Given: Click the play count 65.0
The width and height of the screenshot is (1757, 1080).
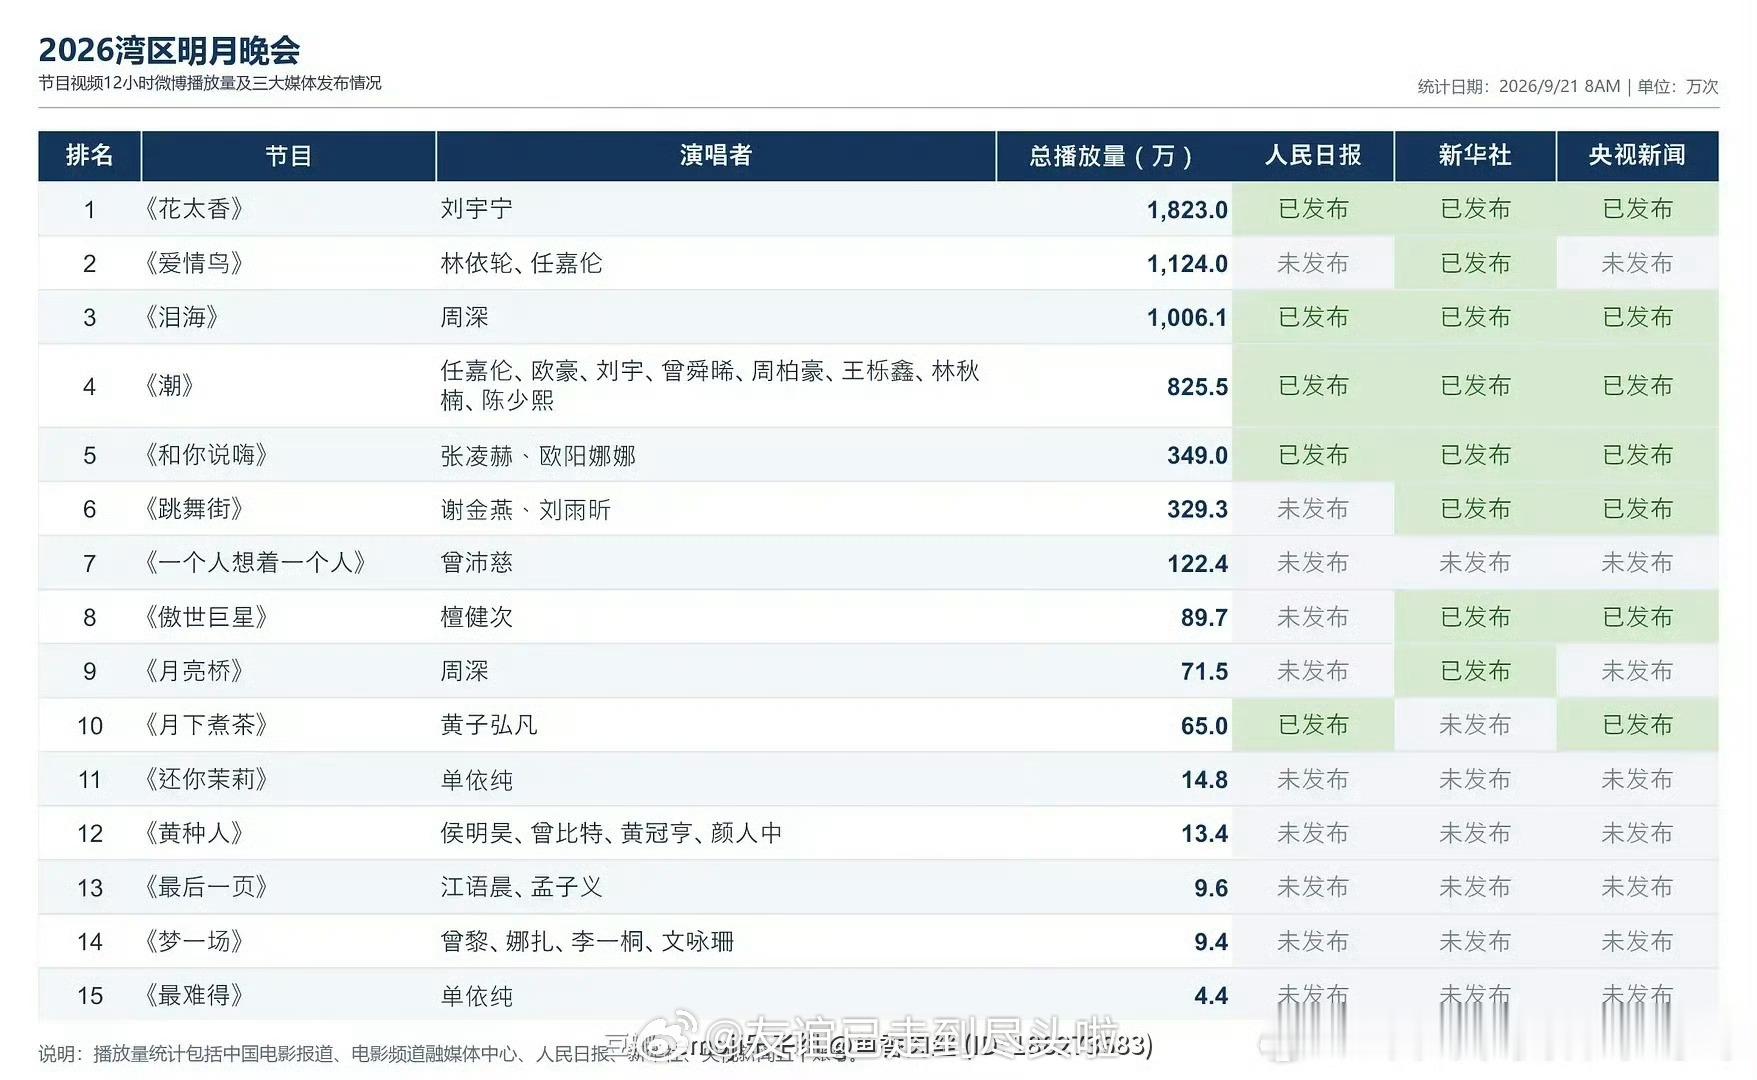Looking at the screenshot, I should (1204, 726).
